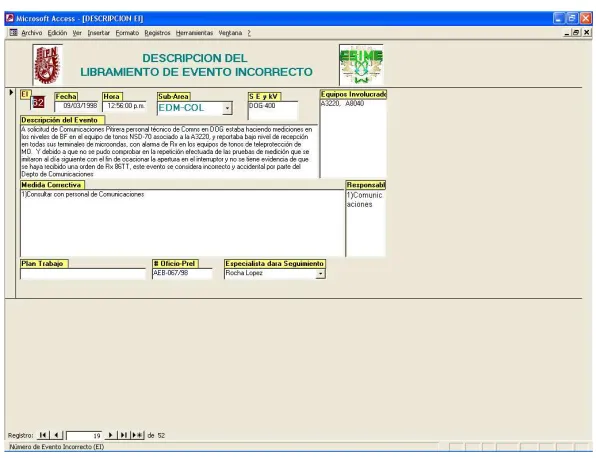The width and height of the screenshot is (596, 458).
Task: Expand the Especialista para Seguimiento dropdown
Action: tap(320, 273)
